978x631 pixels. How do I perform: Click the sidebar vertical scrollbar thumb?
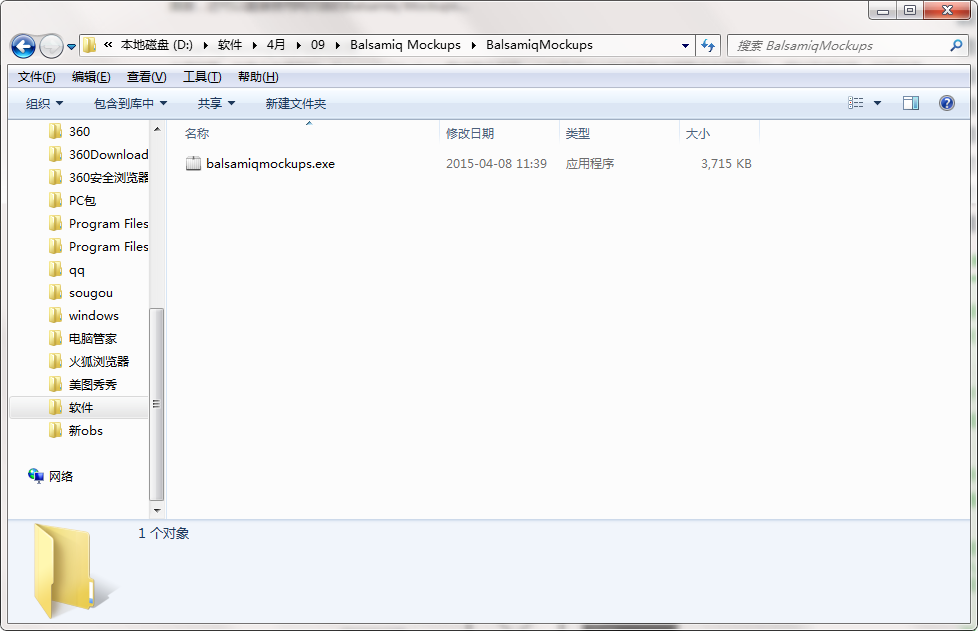[157, 404]
